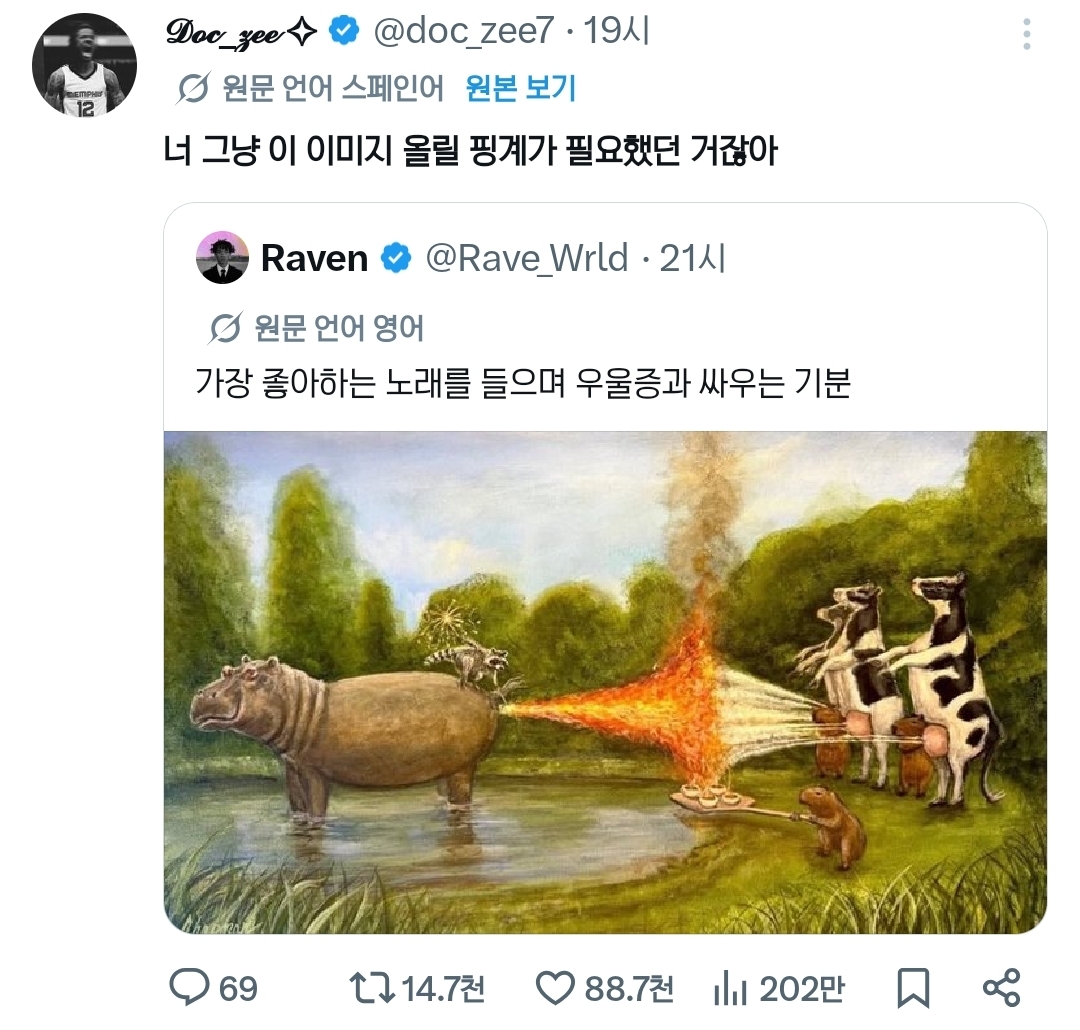Go to the @Rave_Wrld handle
The image size is (1080, 1030).
[x=527, y=258]
